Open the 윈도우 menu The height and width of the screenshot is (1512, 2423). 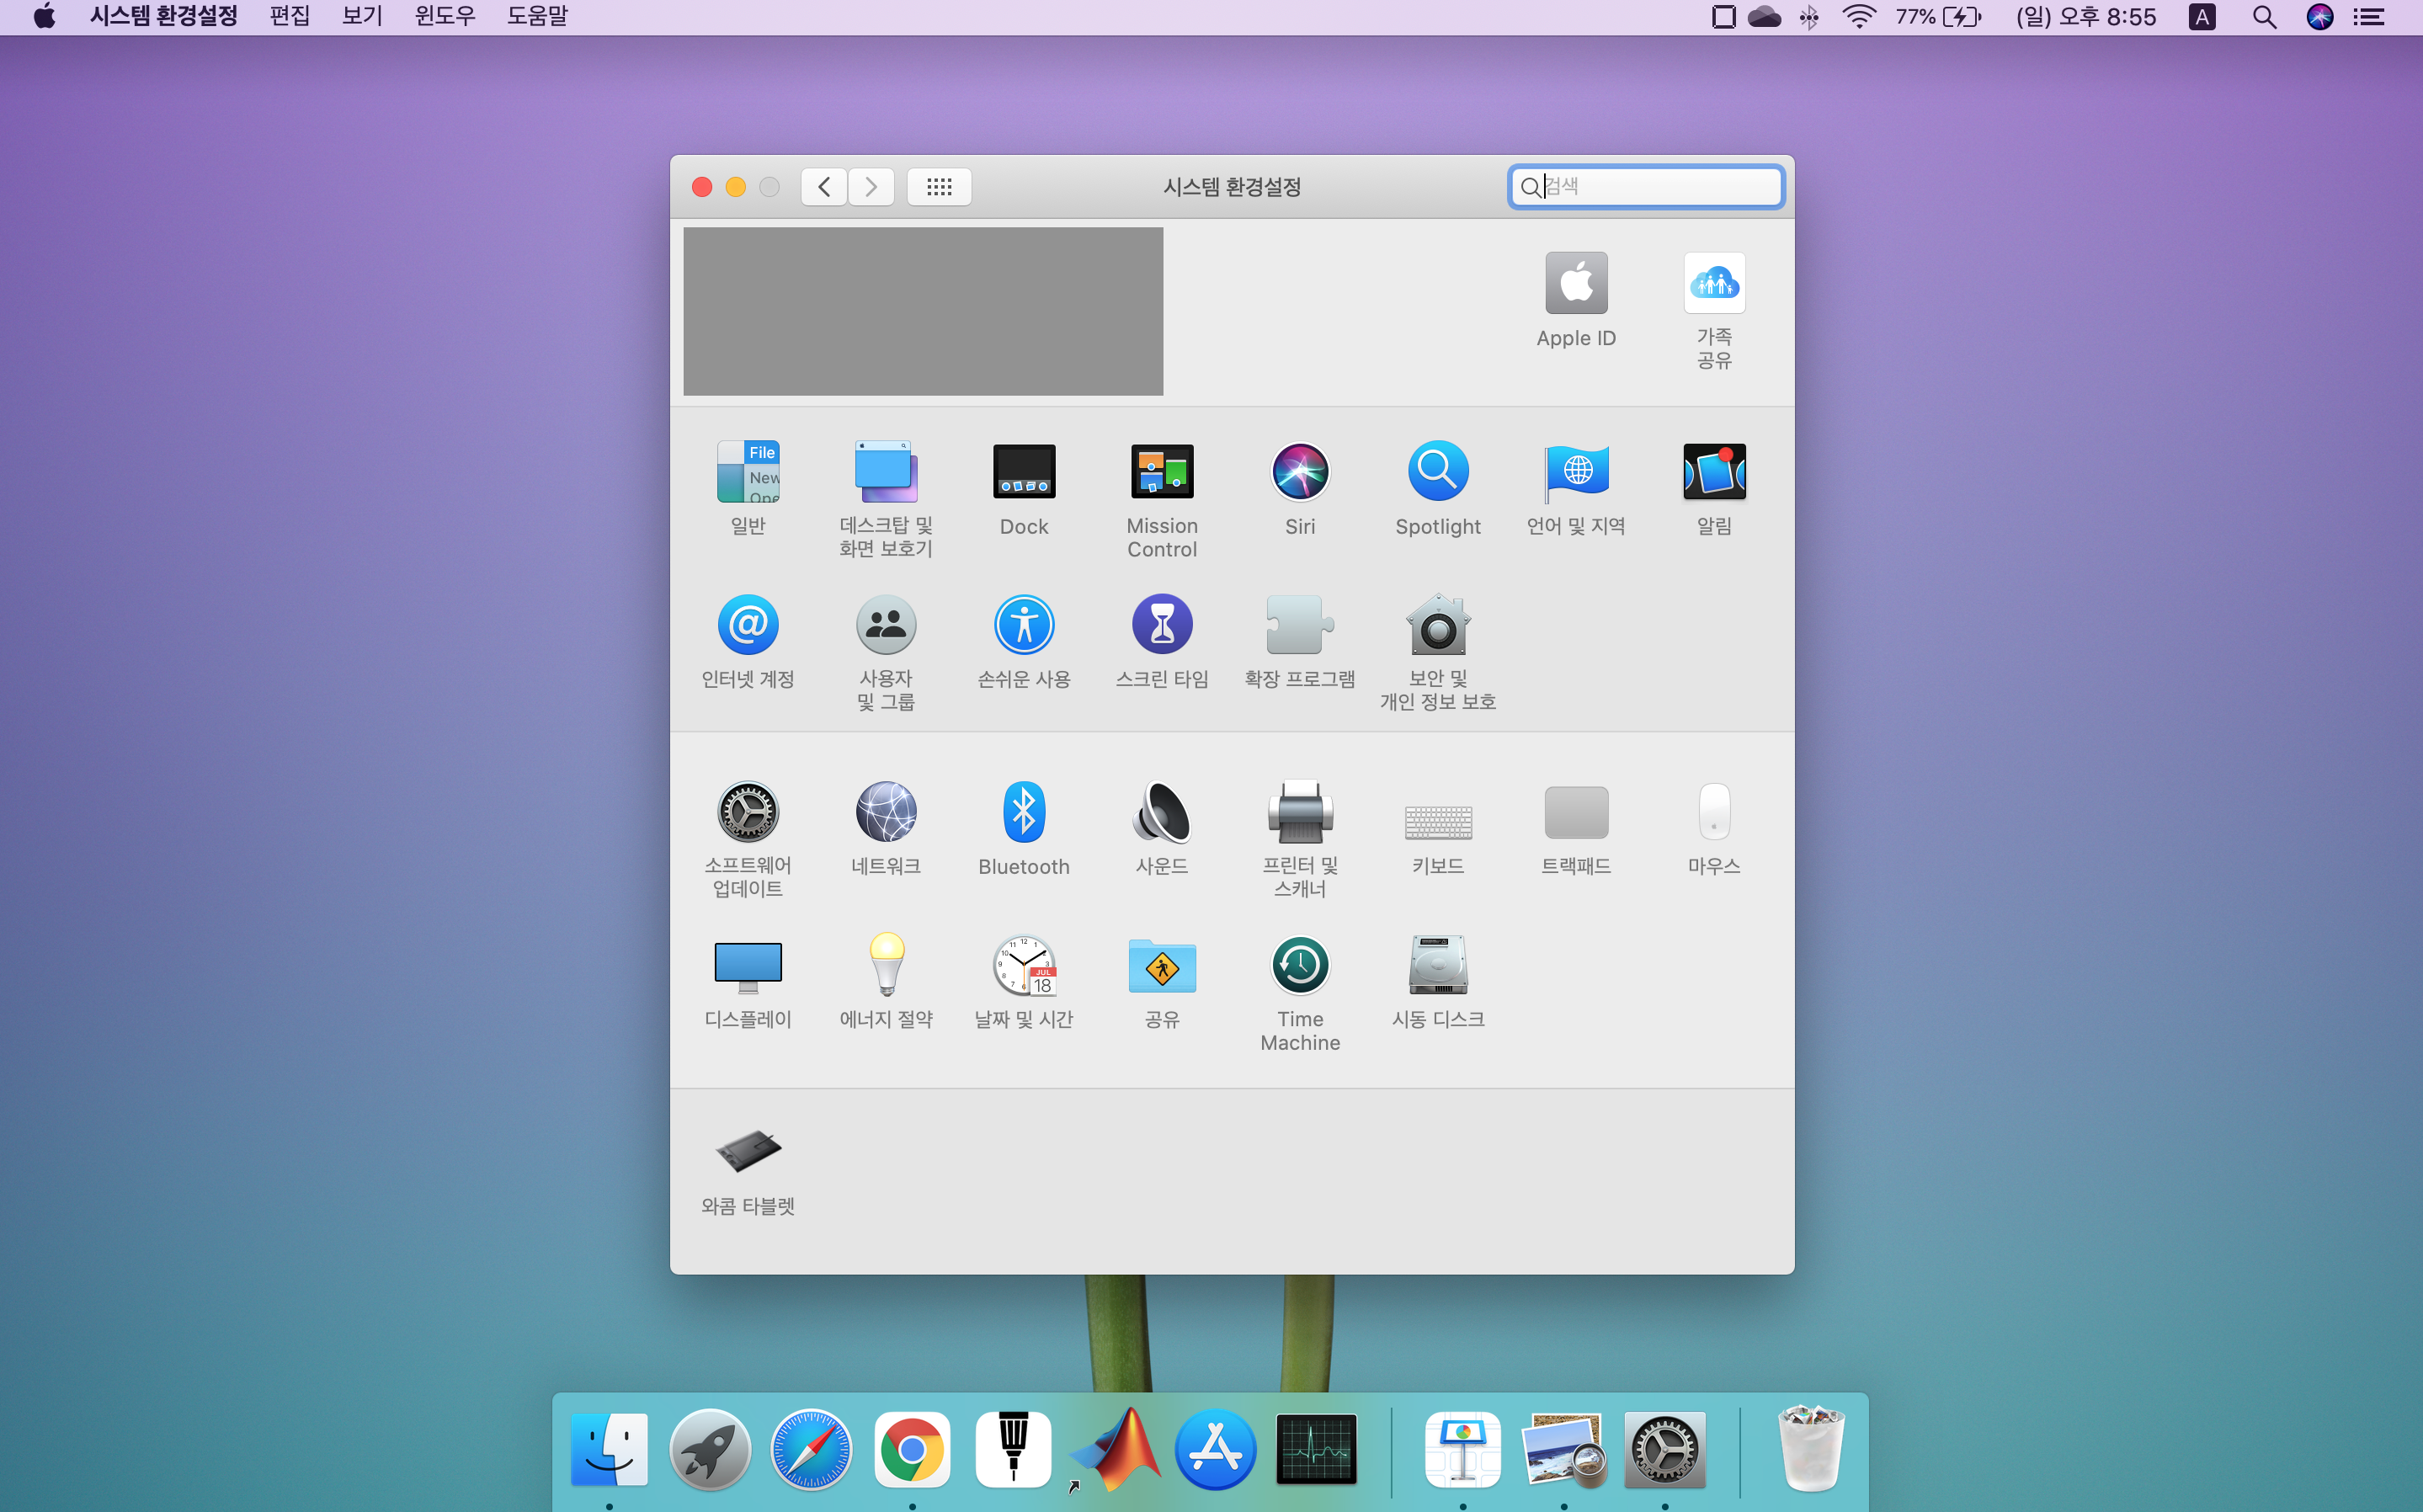click(445, 17)
